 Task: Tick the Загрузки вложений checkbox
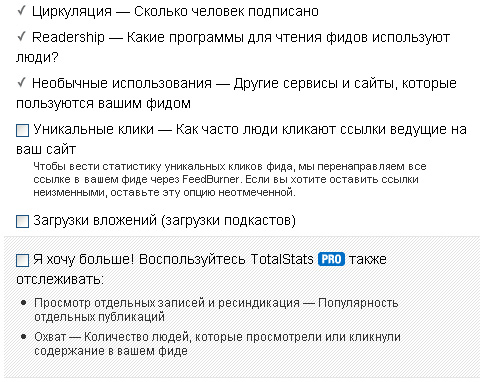tap(22, 221)
